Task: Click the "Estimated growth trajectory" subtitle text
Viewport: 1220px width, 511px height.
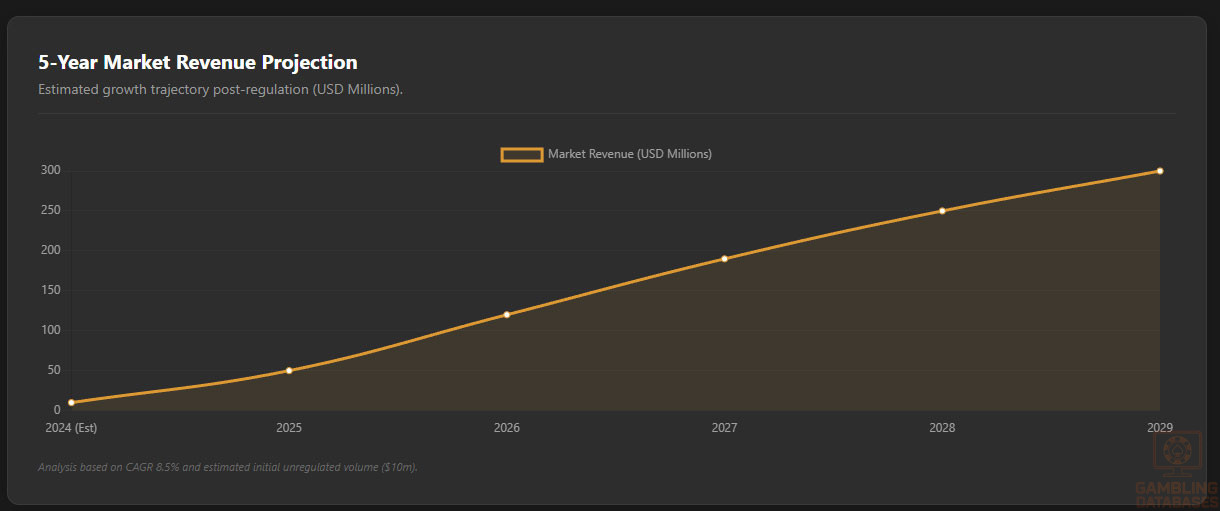Action: point(220,89)
